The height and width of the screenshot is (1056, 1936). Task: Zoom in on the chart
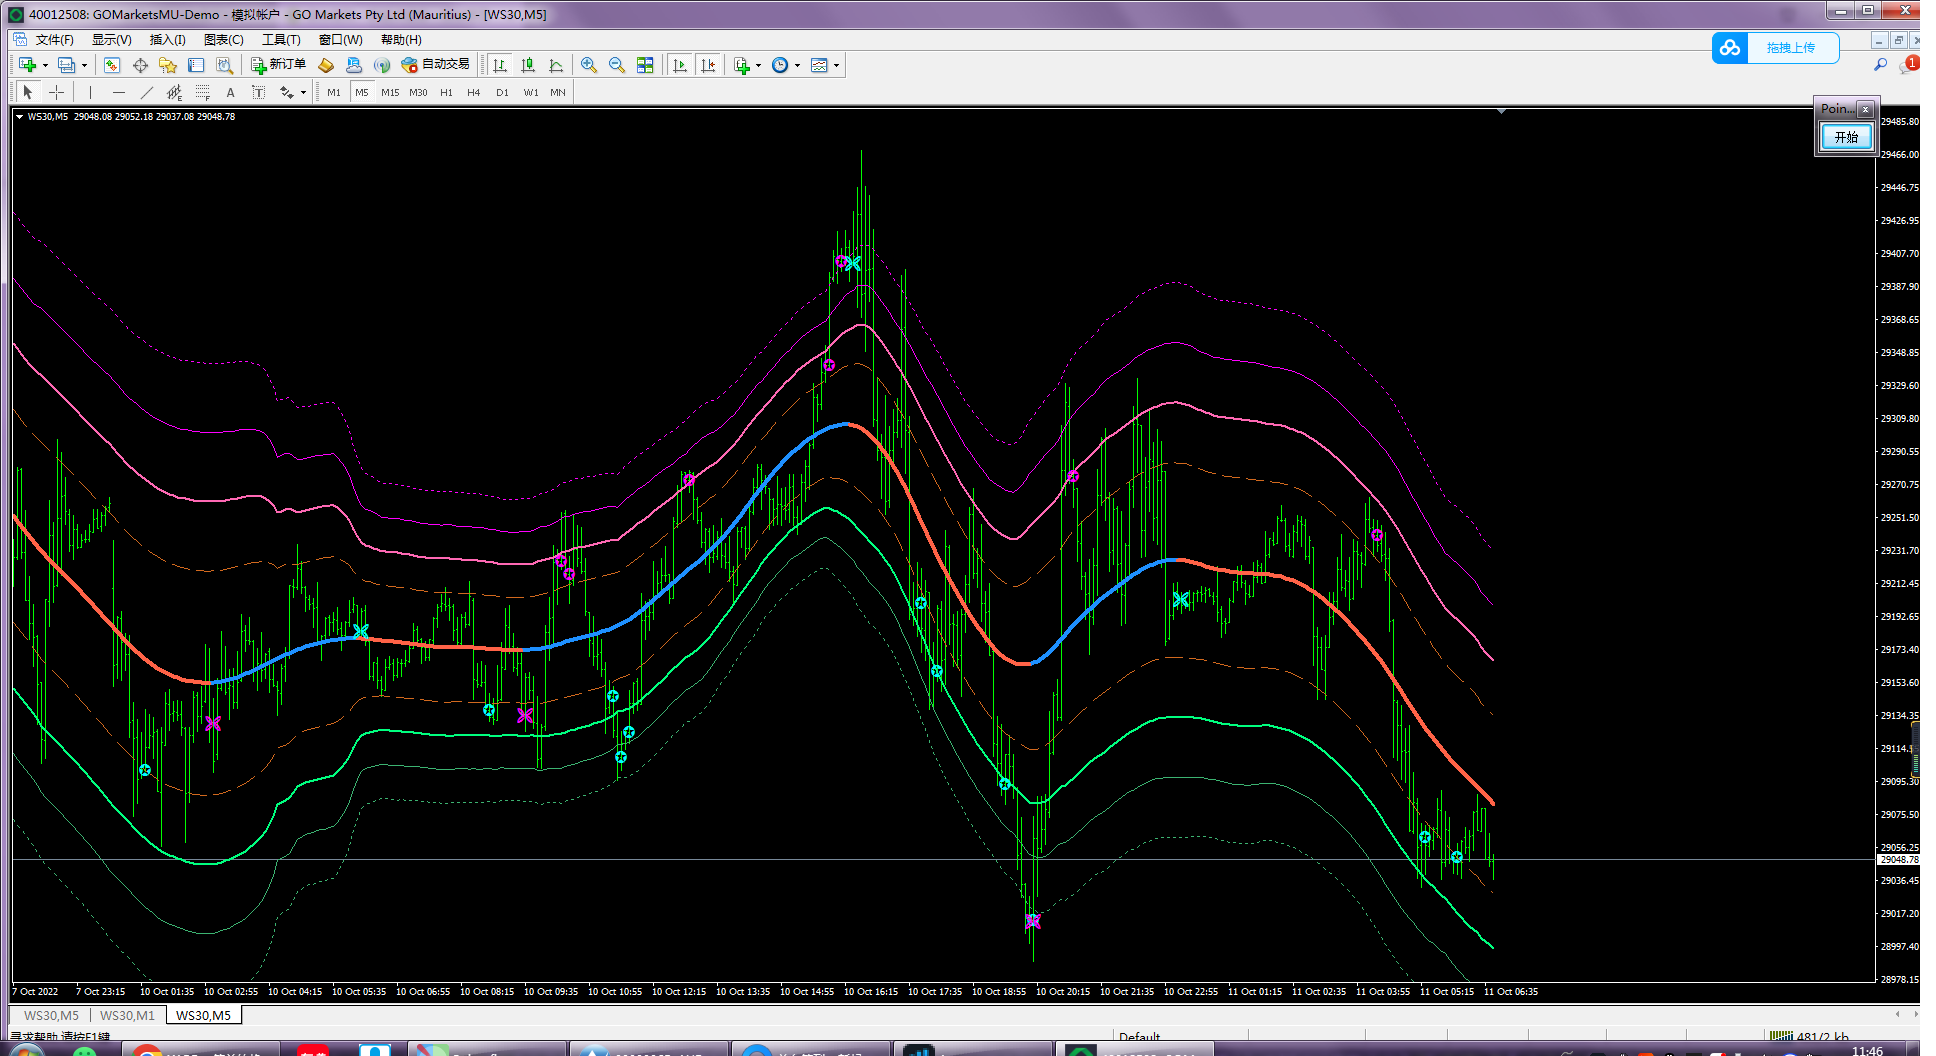tap(589, 65)
